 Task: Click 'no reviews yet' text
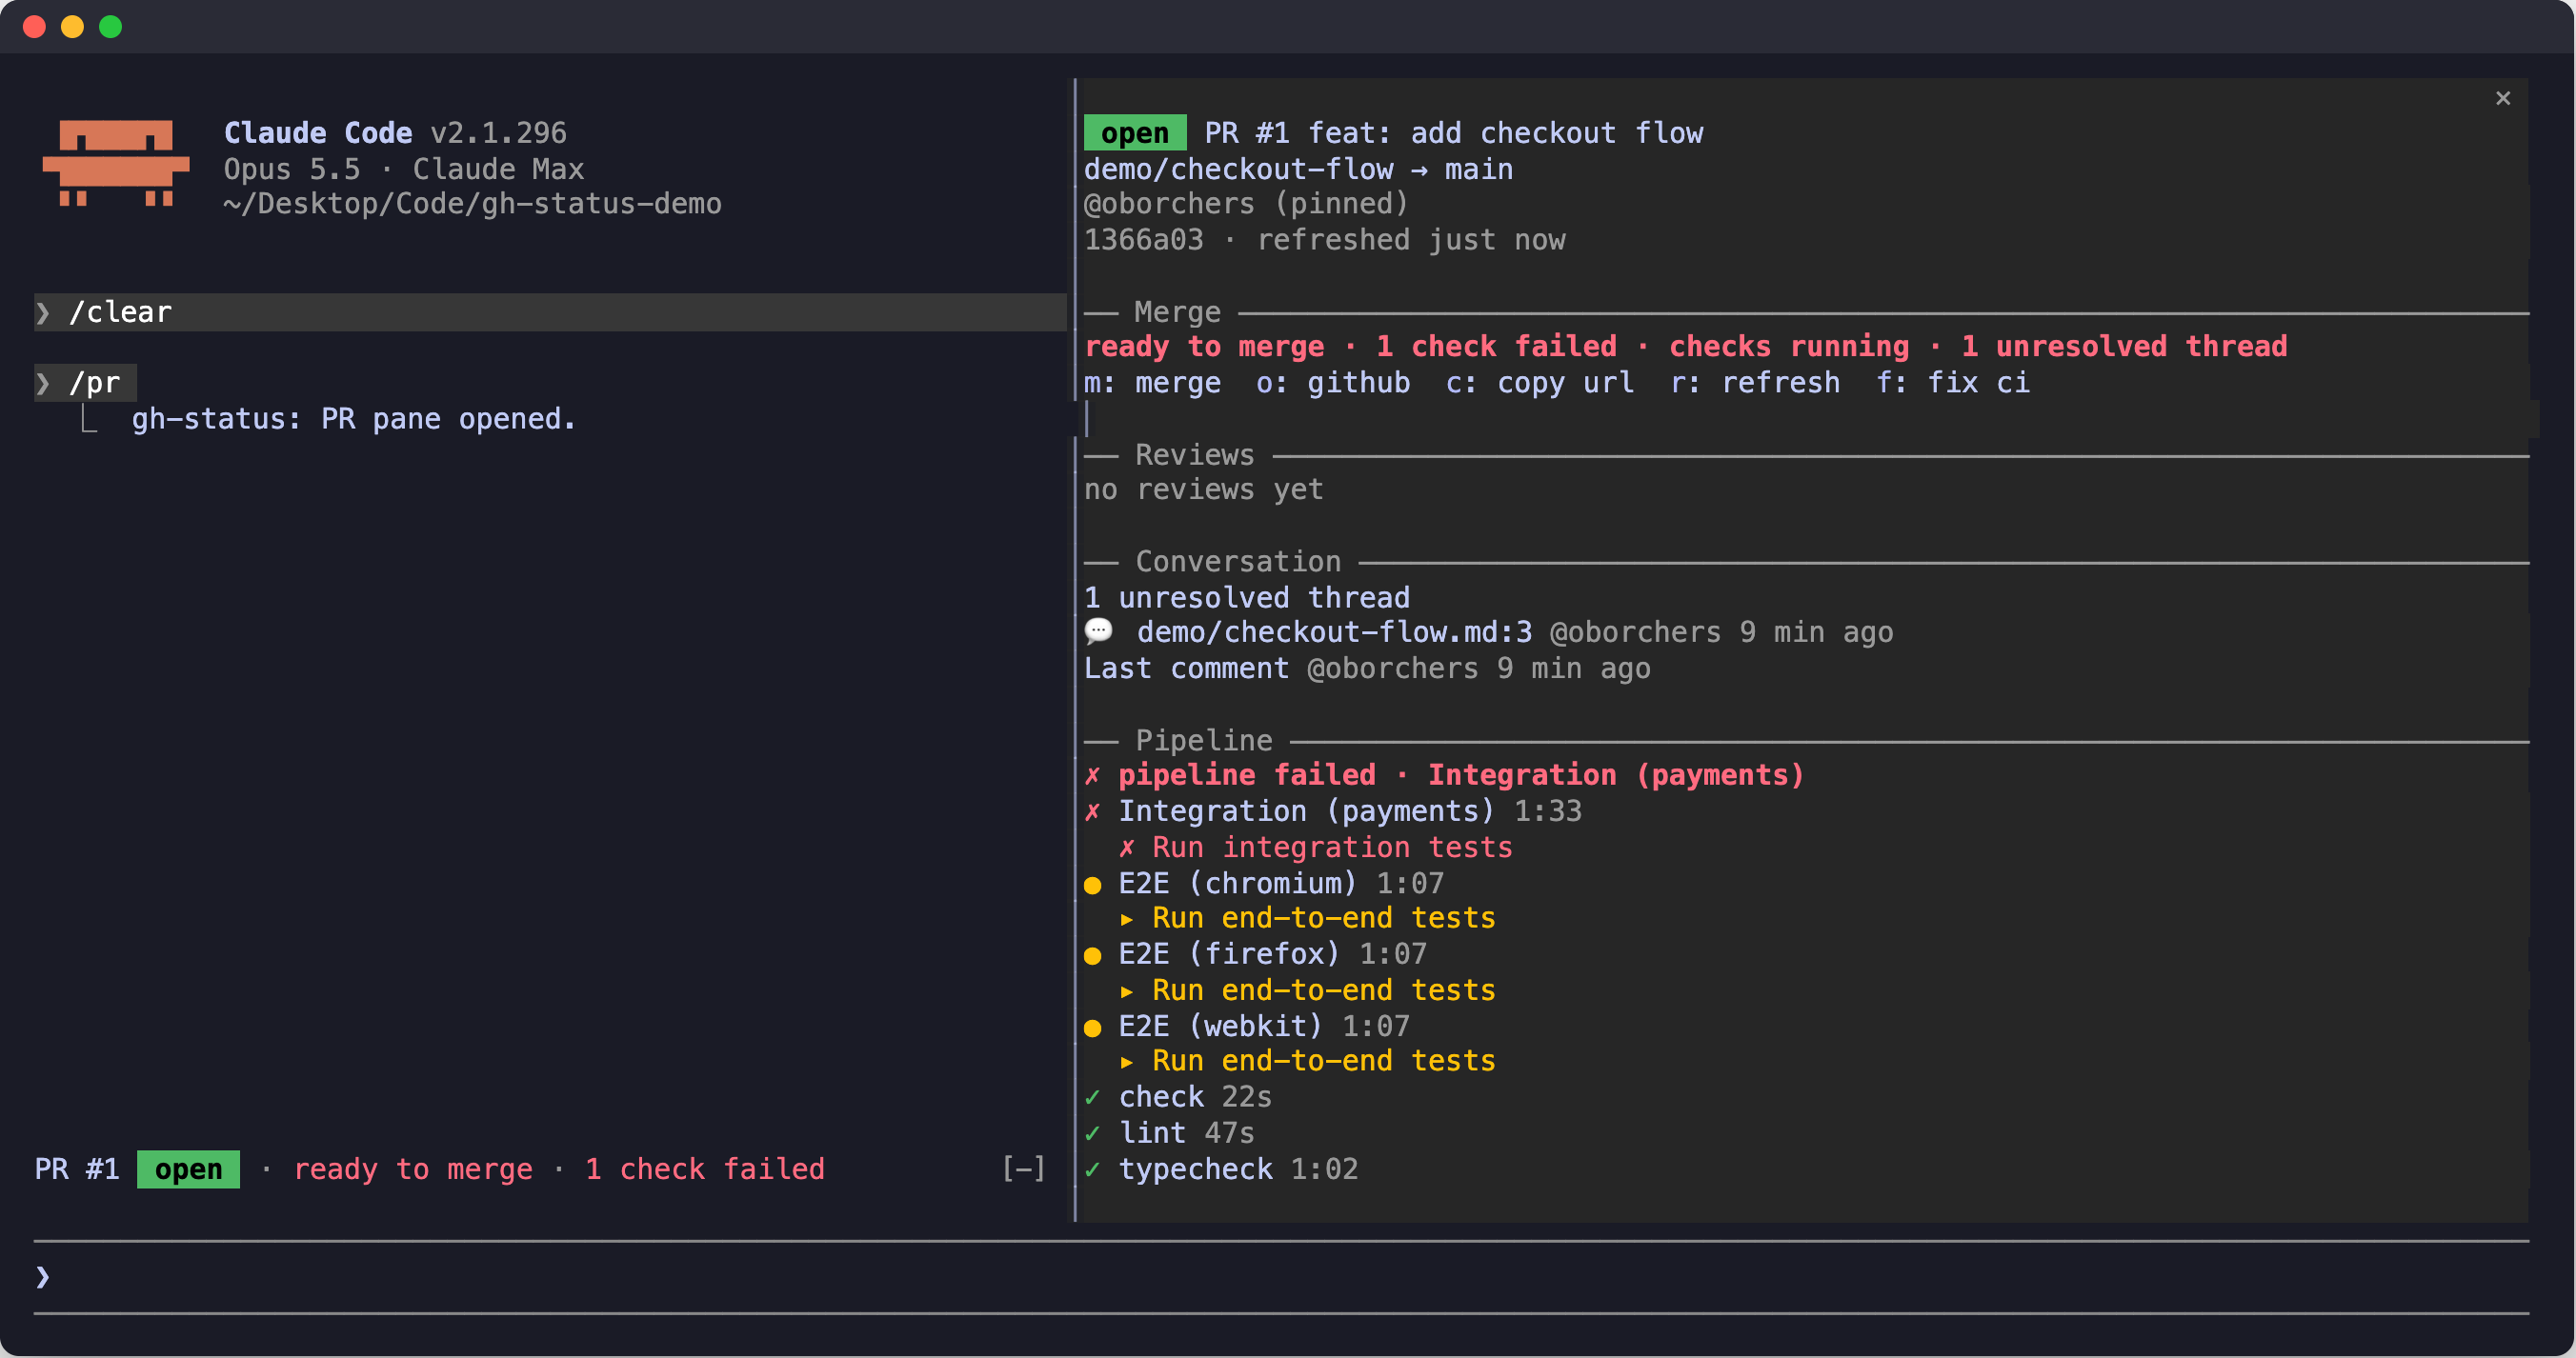tap(1204, 490)
